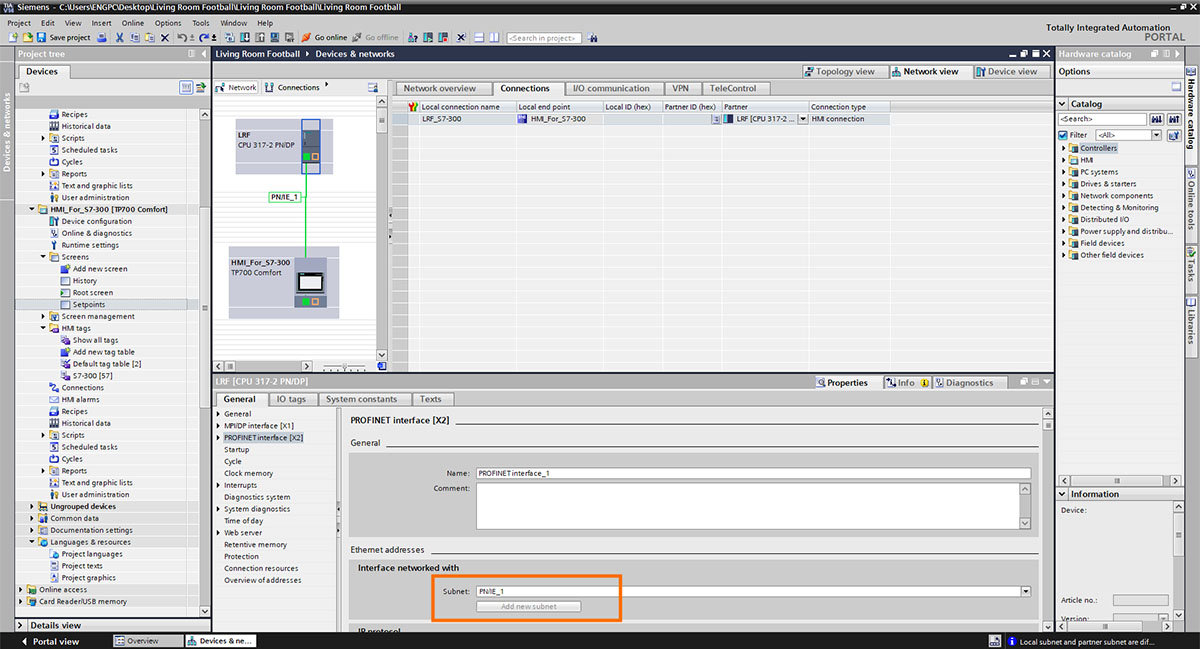Image resolution: width=1200 pixels, height=649 pixels.
Task: Click the Redo arrow icon
Action: click(203, 37)
